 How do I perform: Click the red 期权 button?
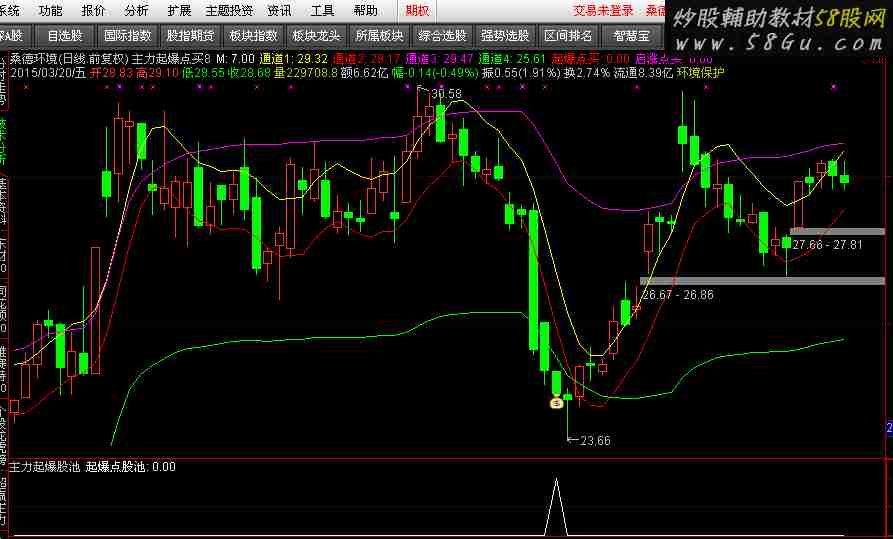click(417, 10)
